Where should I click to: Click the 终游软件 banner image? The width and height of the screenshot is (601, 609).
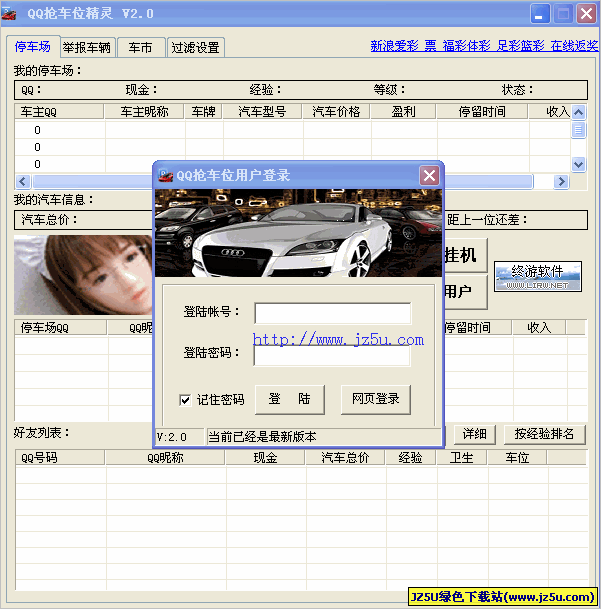point(538,277)
